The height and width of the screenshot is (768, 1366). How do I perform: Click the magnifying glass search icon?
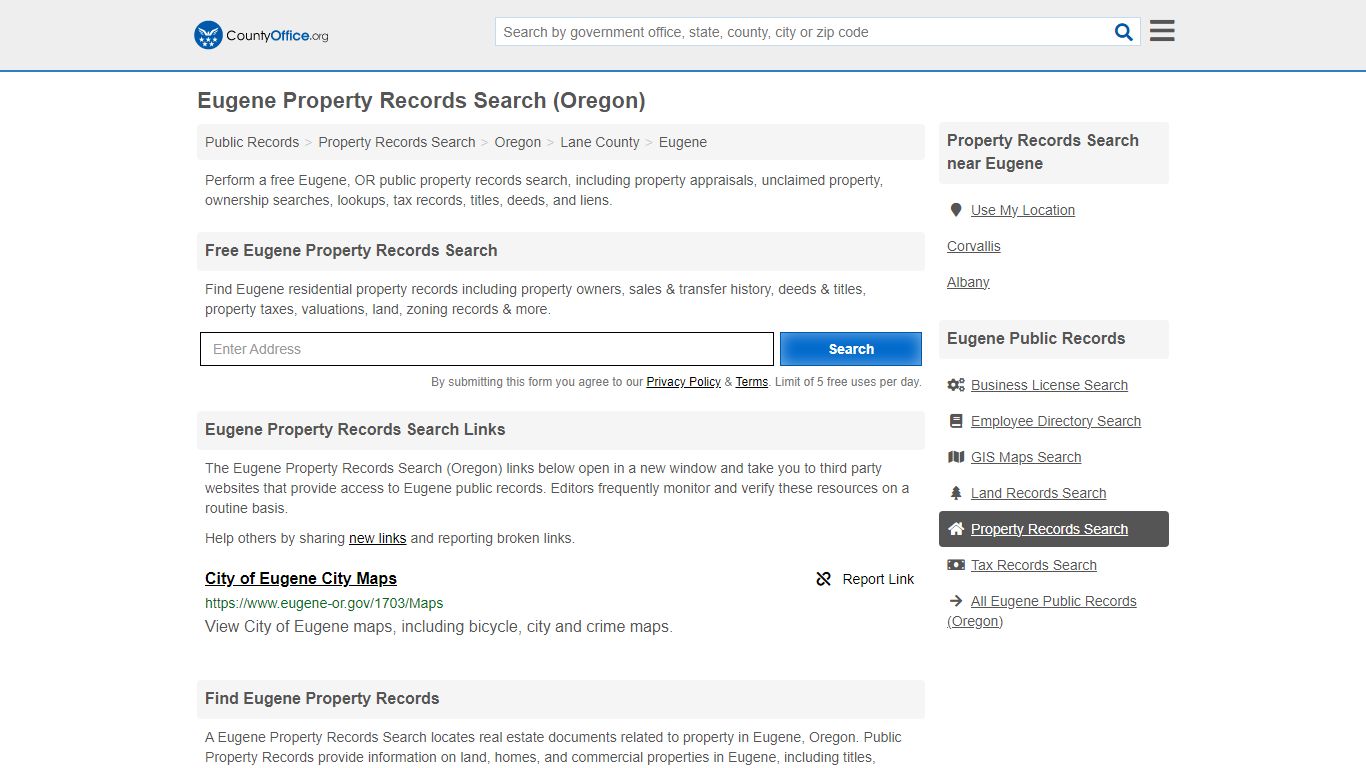pyautogui.click(x=1124, y=32)
